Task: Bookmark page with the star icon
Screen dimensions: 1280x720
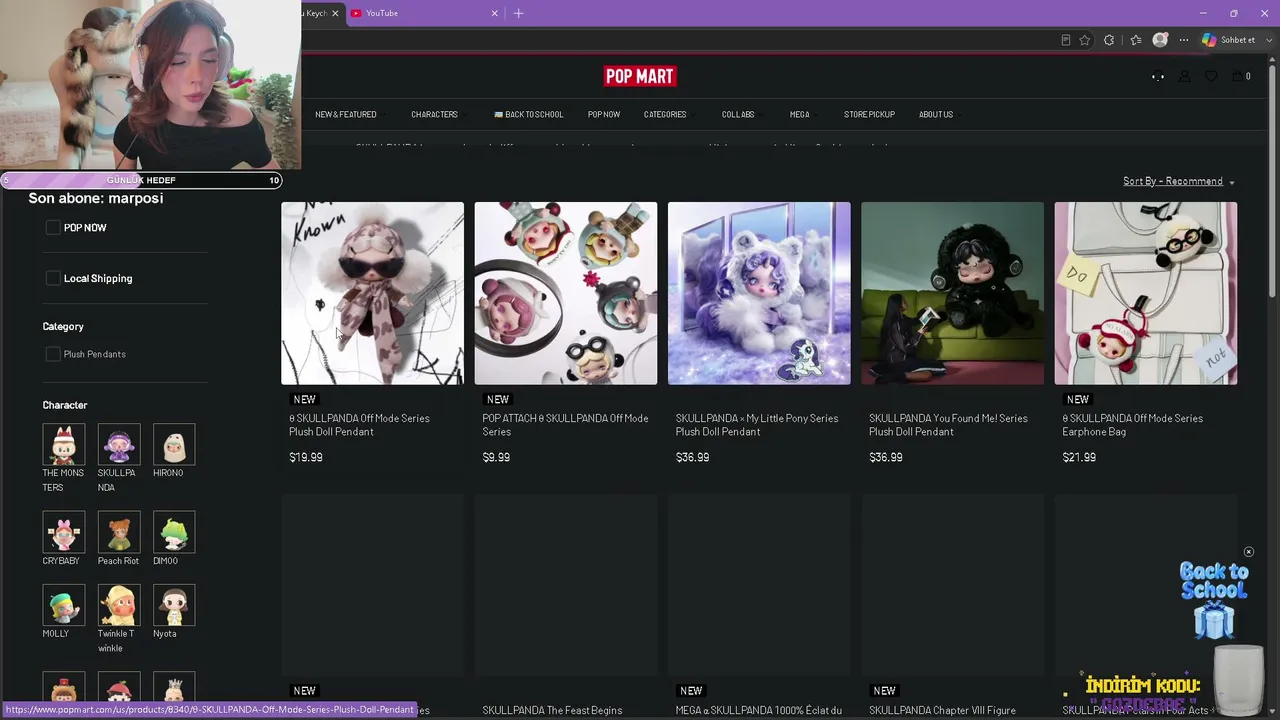Action: tap(1084, 40)
